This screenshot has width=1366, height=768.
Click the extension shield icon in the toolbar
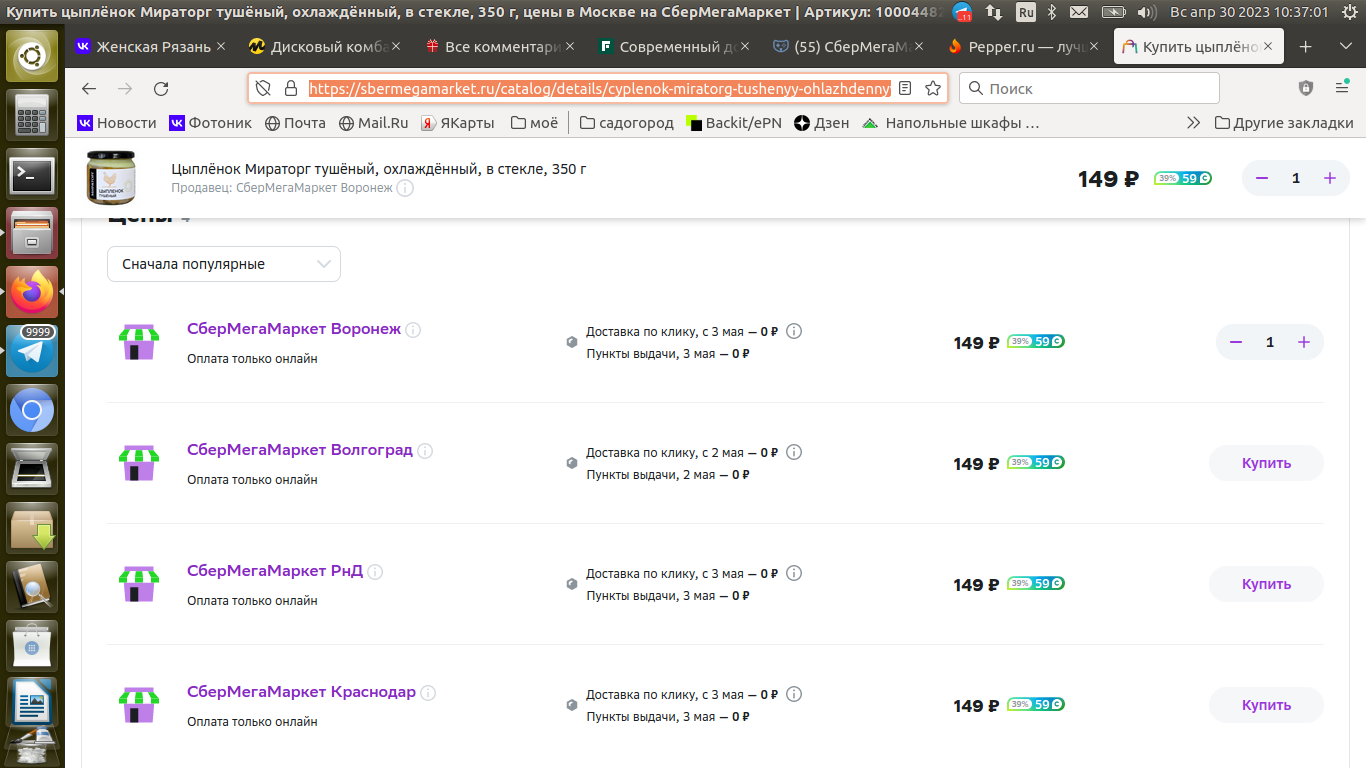[1306, 88]
